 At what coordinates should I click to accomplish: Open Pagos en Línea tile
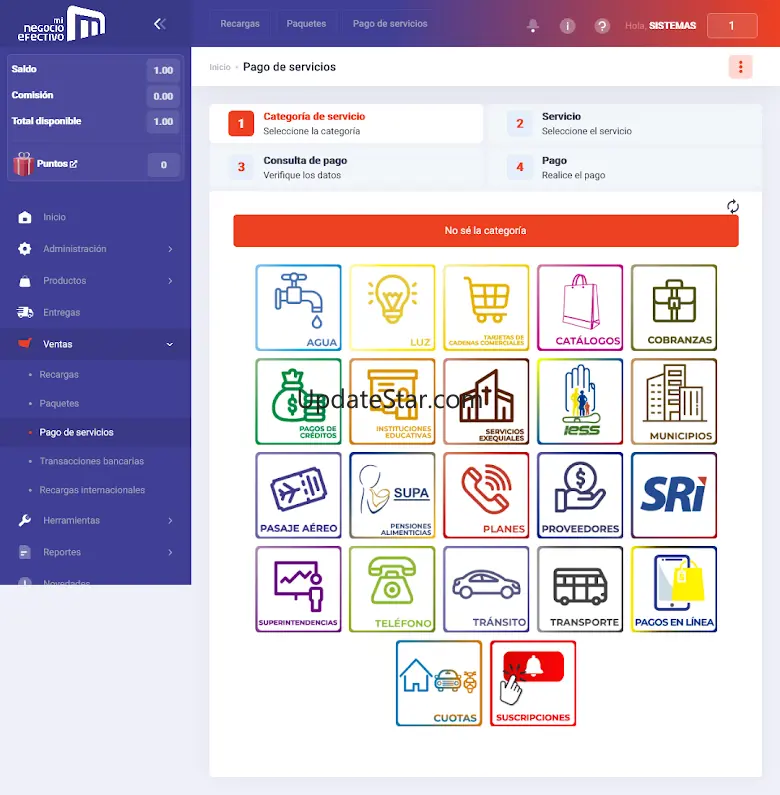click(674, 589)
